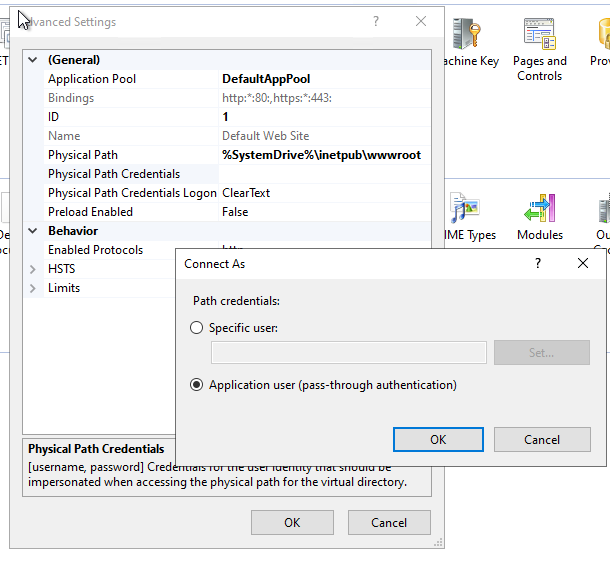610x565 pixels.
Task: Click the Specific user text field
Action: coord(349,352)
